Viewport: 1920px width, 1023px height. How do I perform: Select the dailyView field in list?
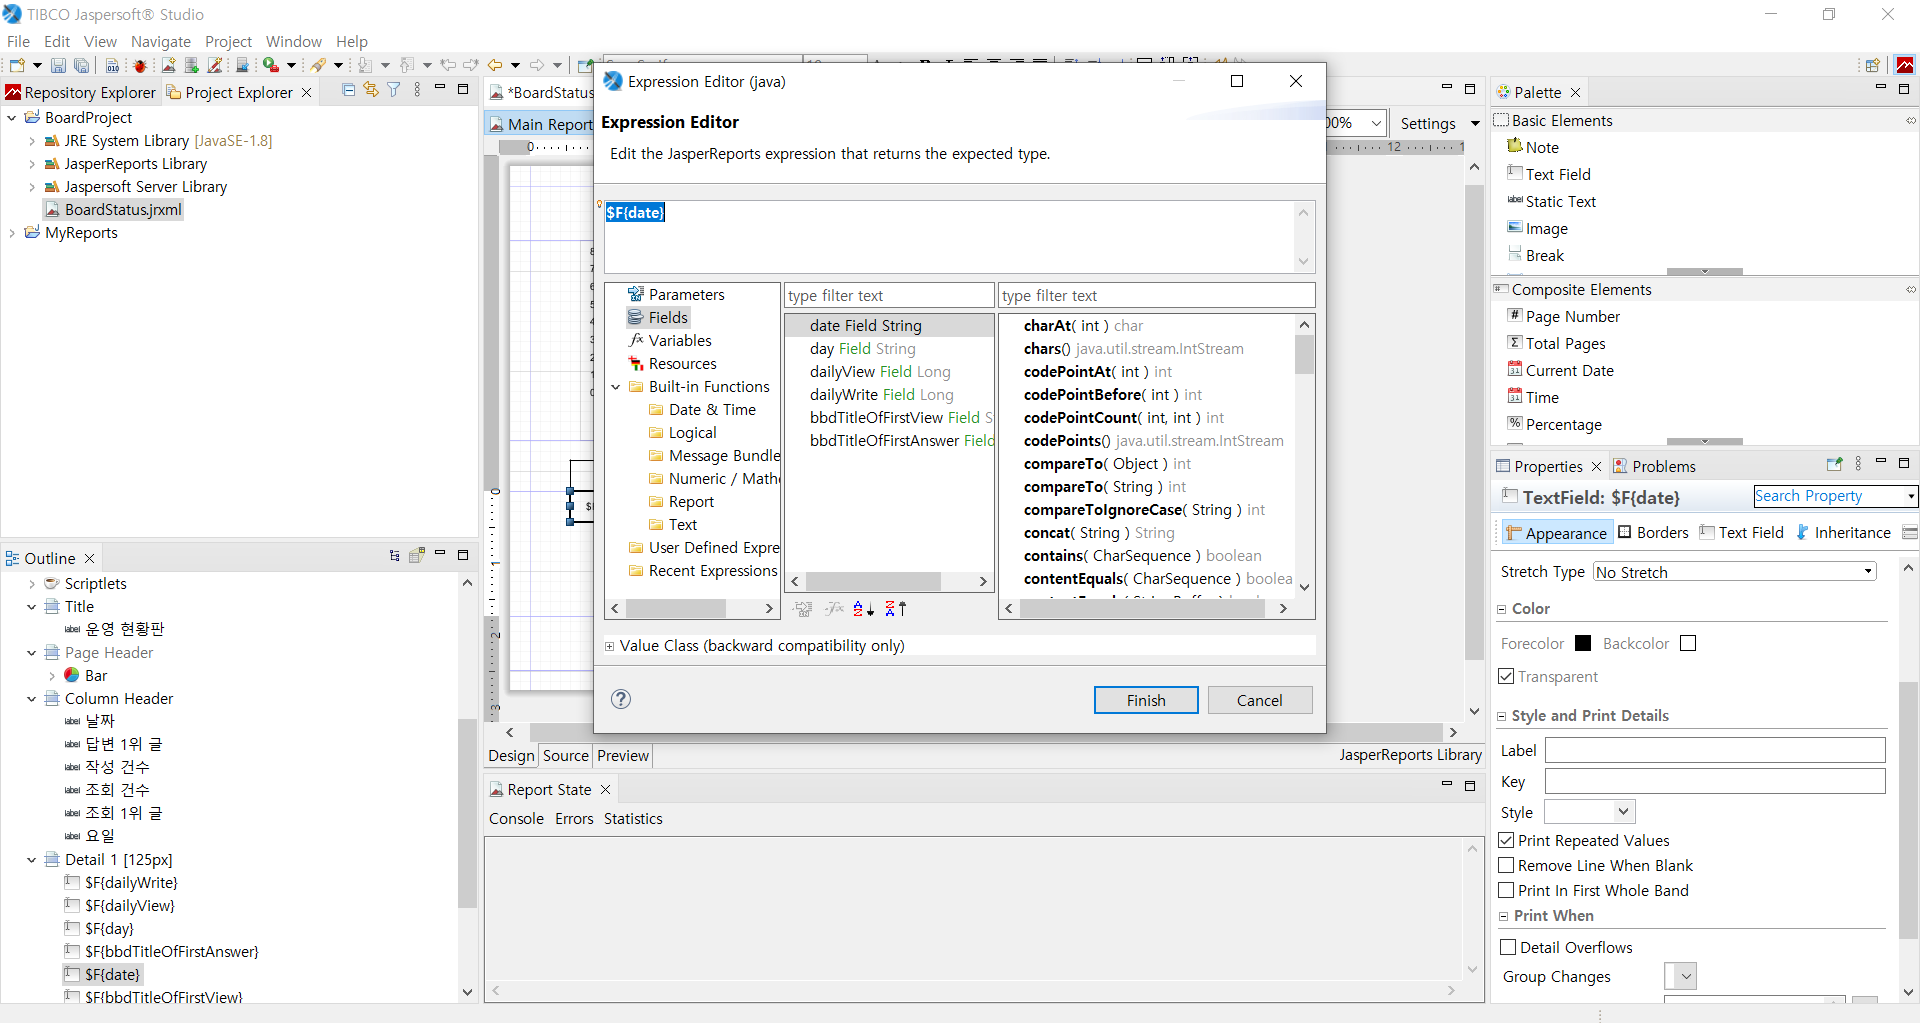click(x=880, y=371)
